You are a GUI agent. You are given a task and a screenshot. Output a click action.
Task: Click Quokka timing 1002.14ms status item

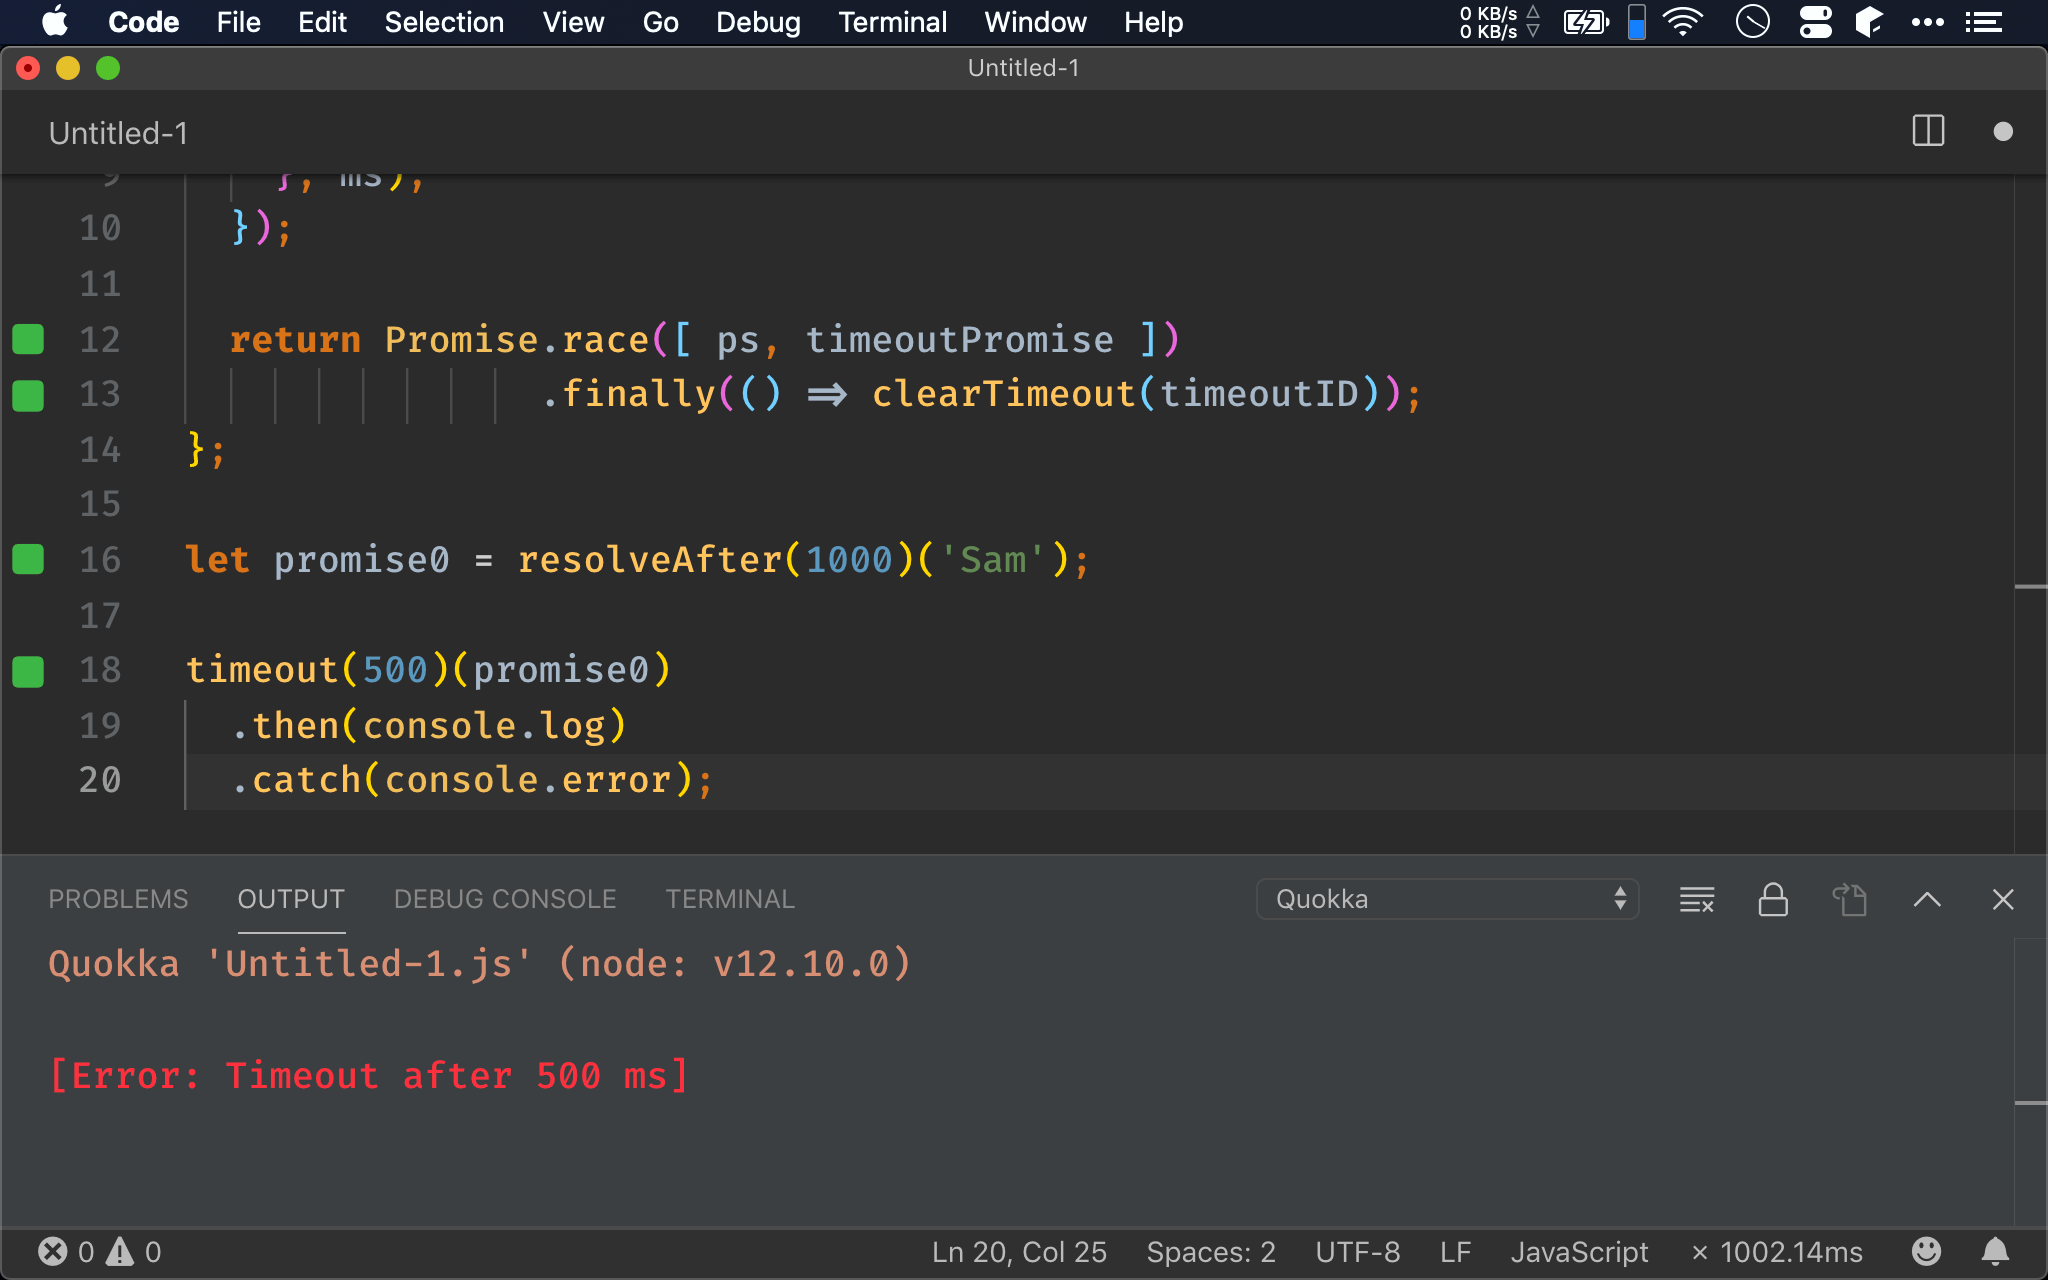pyautogui.click(x=1777, y=1252)
